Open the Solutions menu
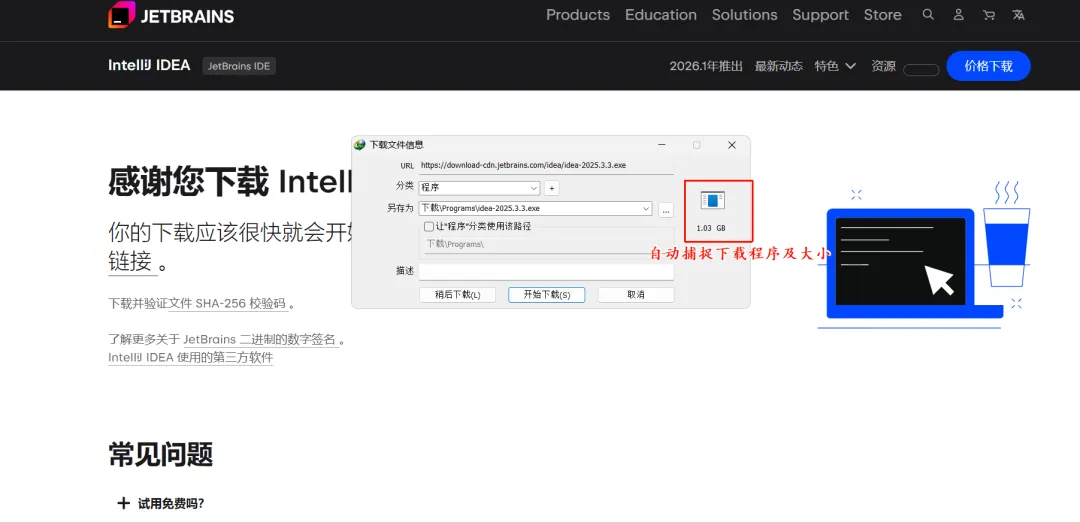This screenshot has width=1080, height=522. [745, 14]
